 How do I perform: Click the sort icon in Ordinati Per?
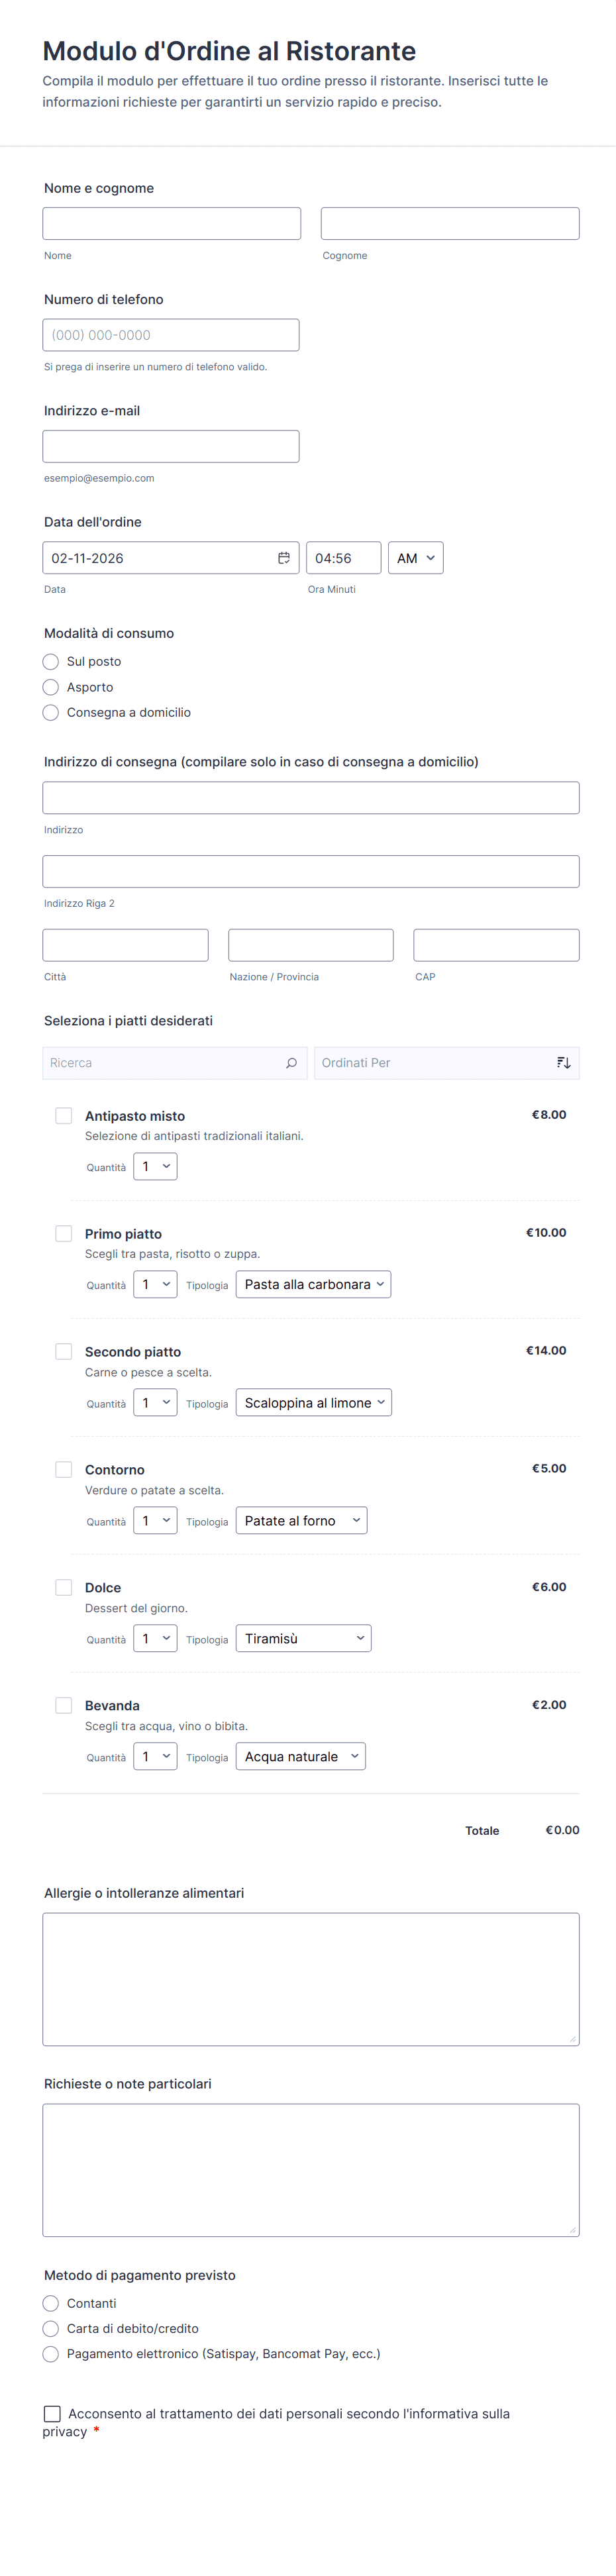tap(563, 1063)
